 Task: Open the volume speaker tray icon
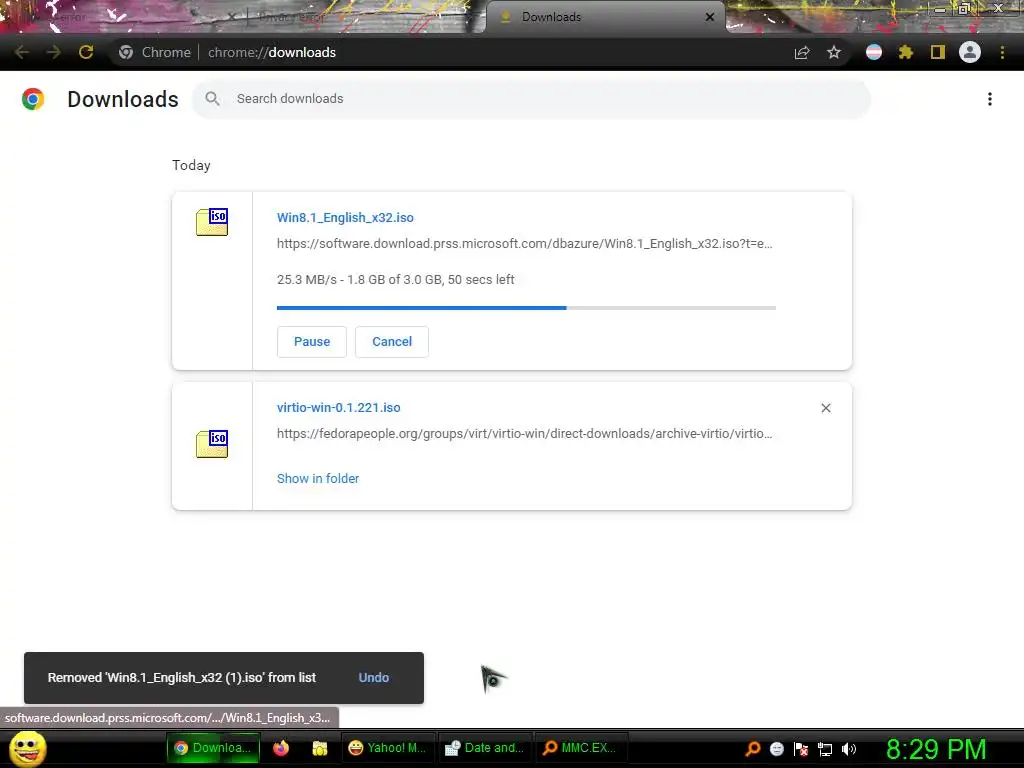(x=849, y=749)
